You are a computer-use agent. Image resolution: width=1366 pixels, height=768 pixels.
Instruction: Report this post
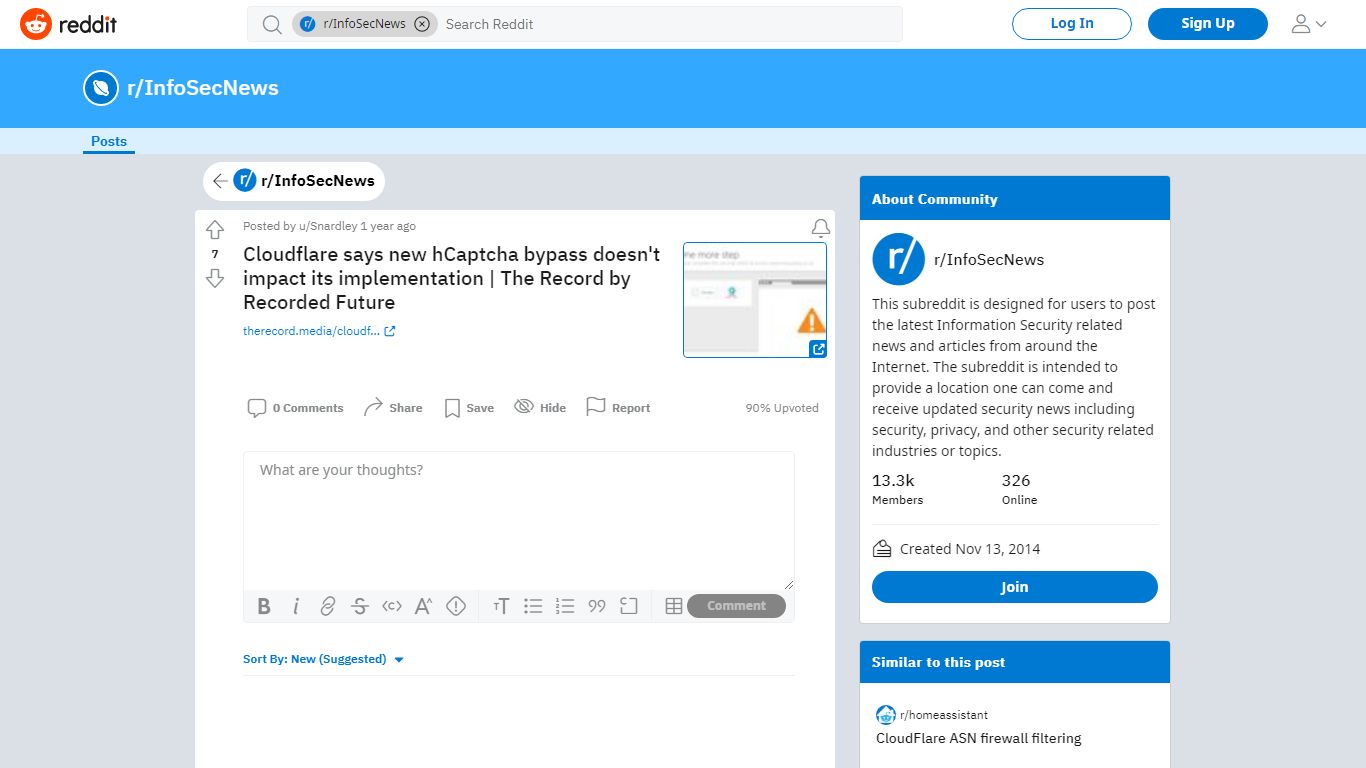click(618, 408)
